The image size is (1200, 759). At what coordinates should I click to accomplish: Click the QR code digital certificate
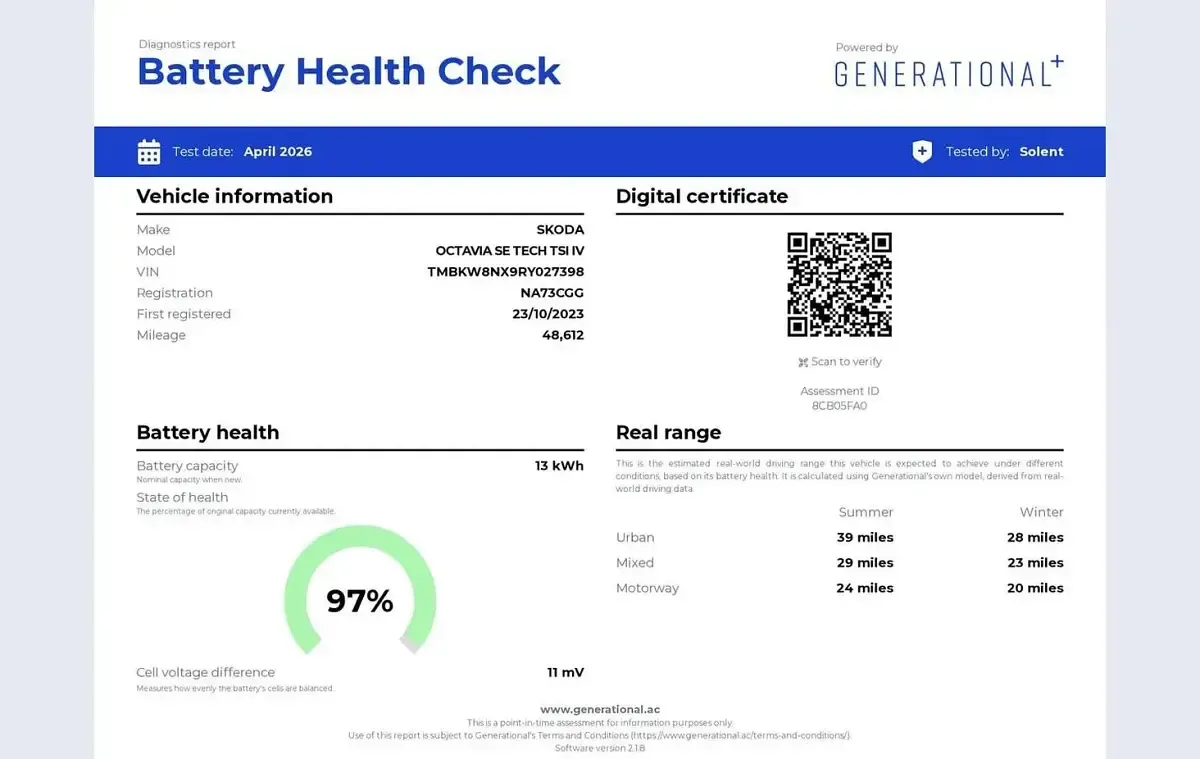pyautogui.click(x=839, y=284)
